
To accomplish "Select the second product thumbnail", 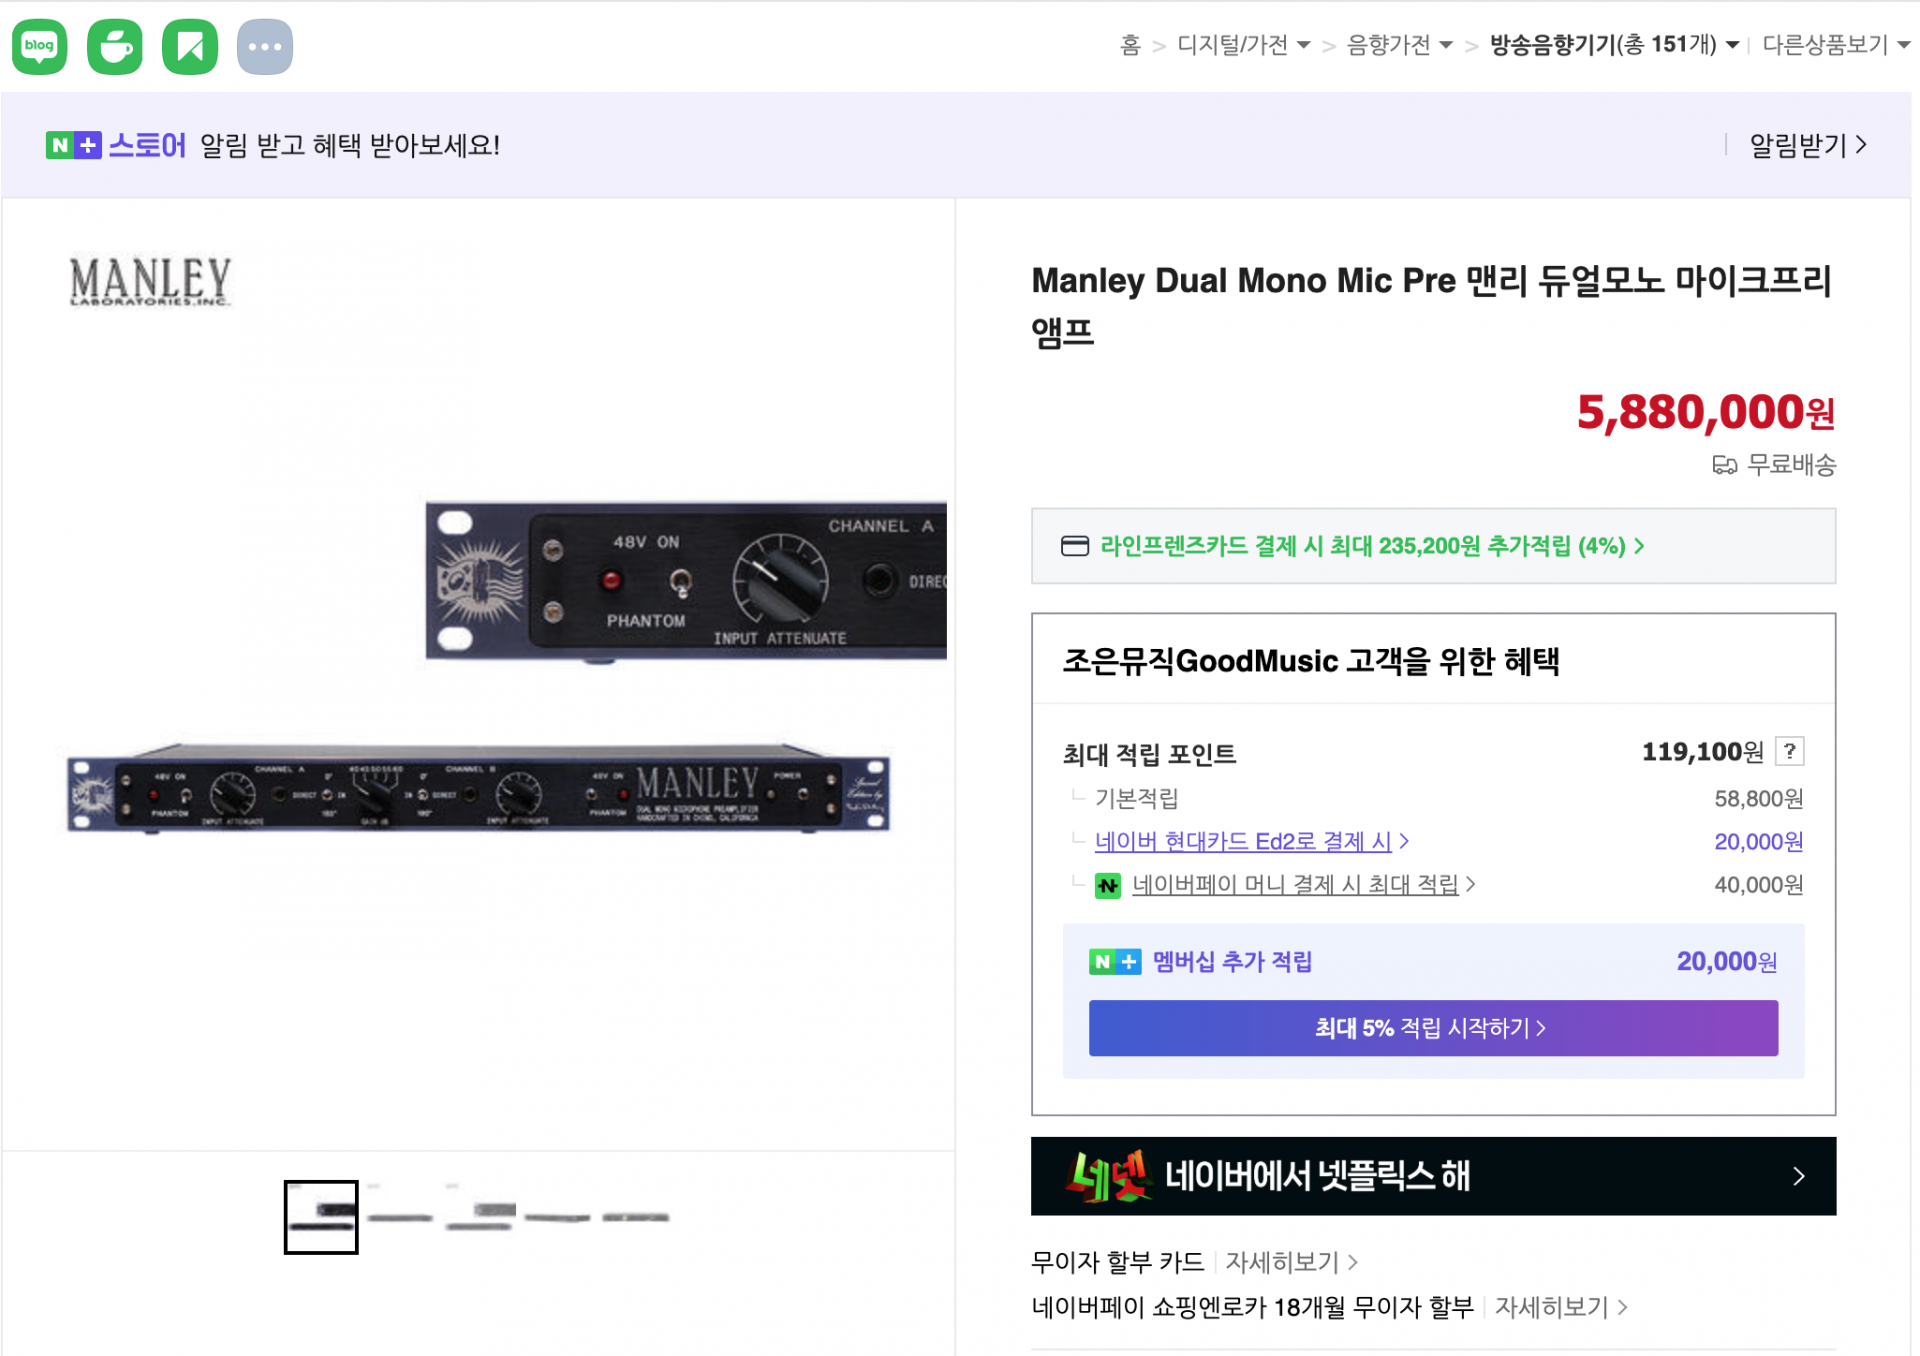I will [400, 1217].
